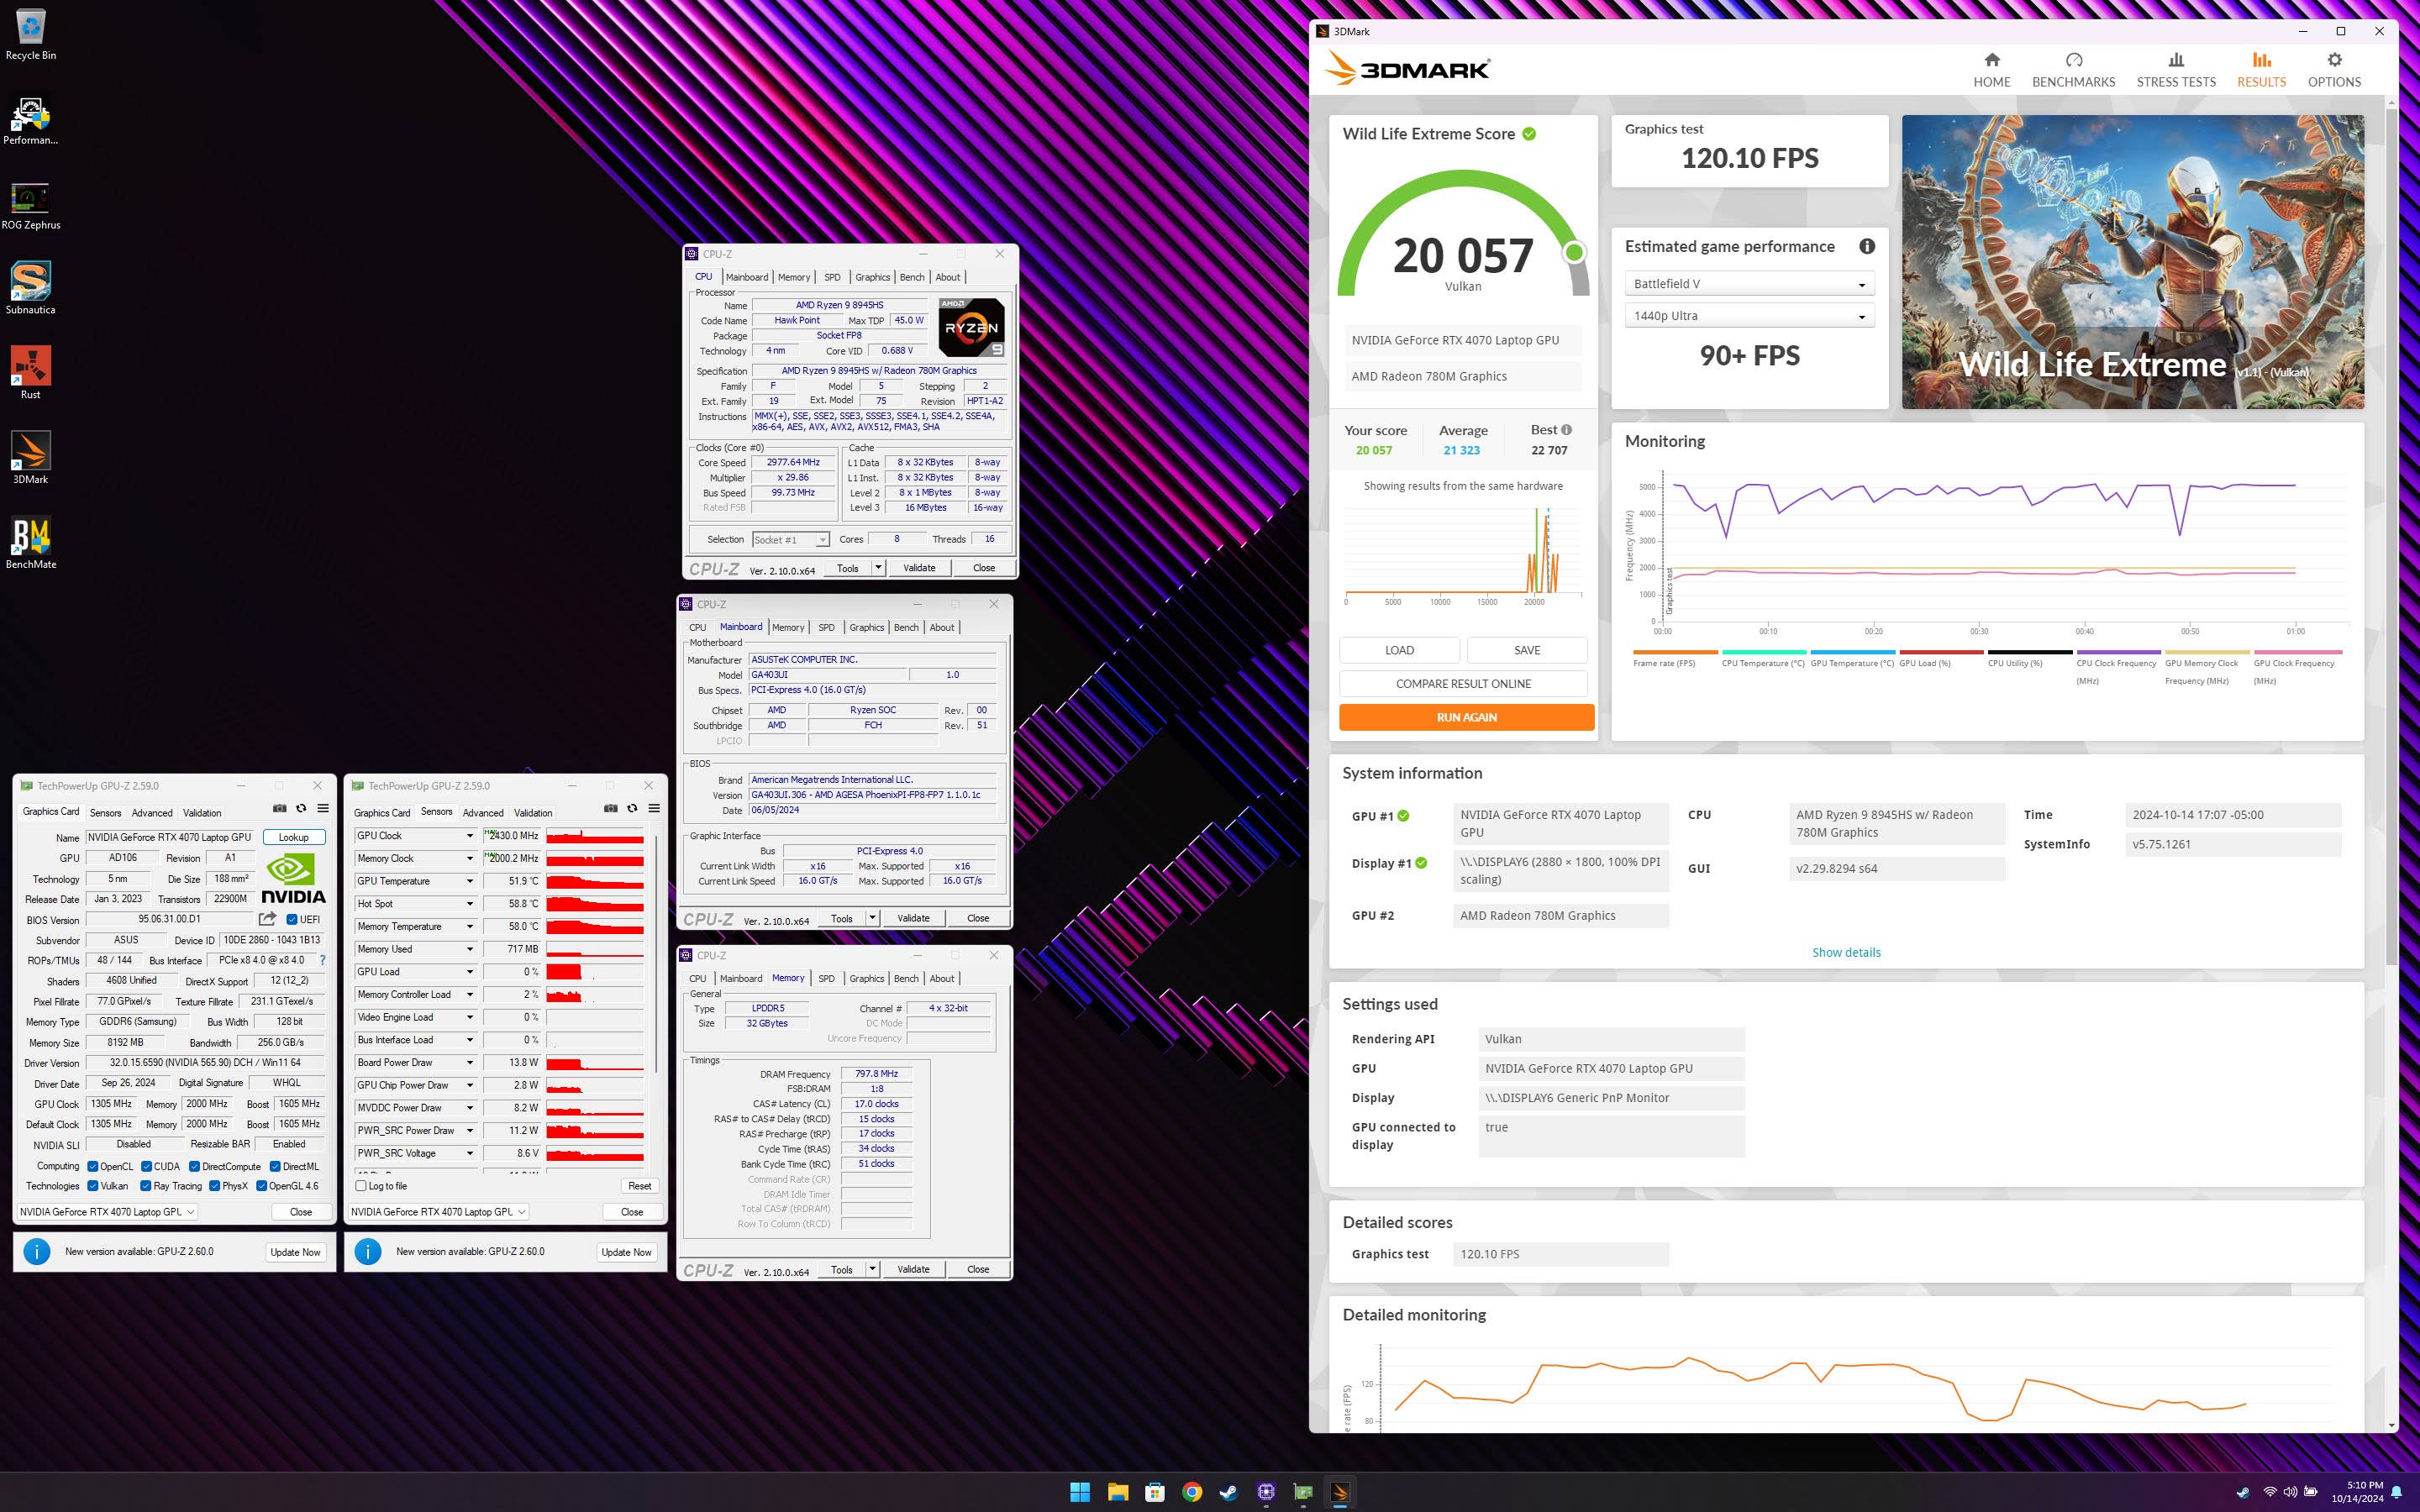Toggle Vulkan technology checkbox
The width and height of the screenshot is (2420, 1512).
(93, 1186)
